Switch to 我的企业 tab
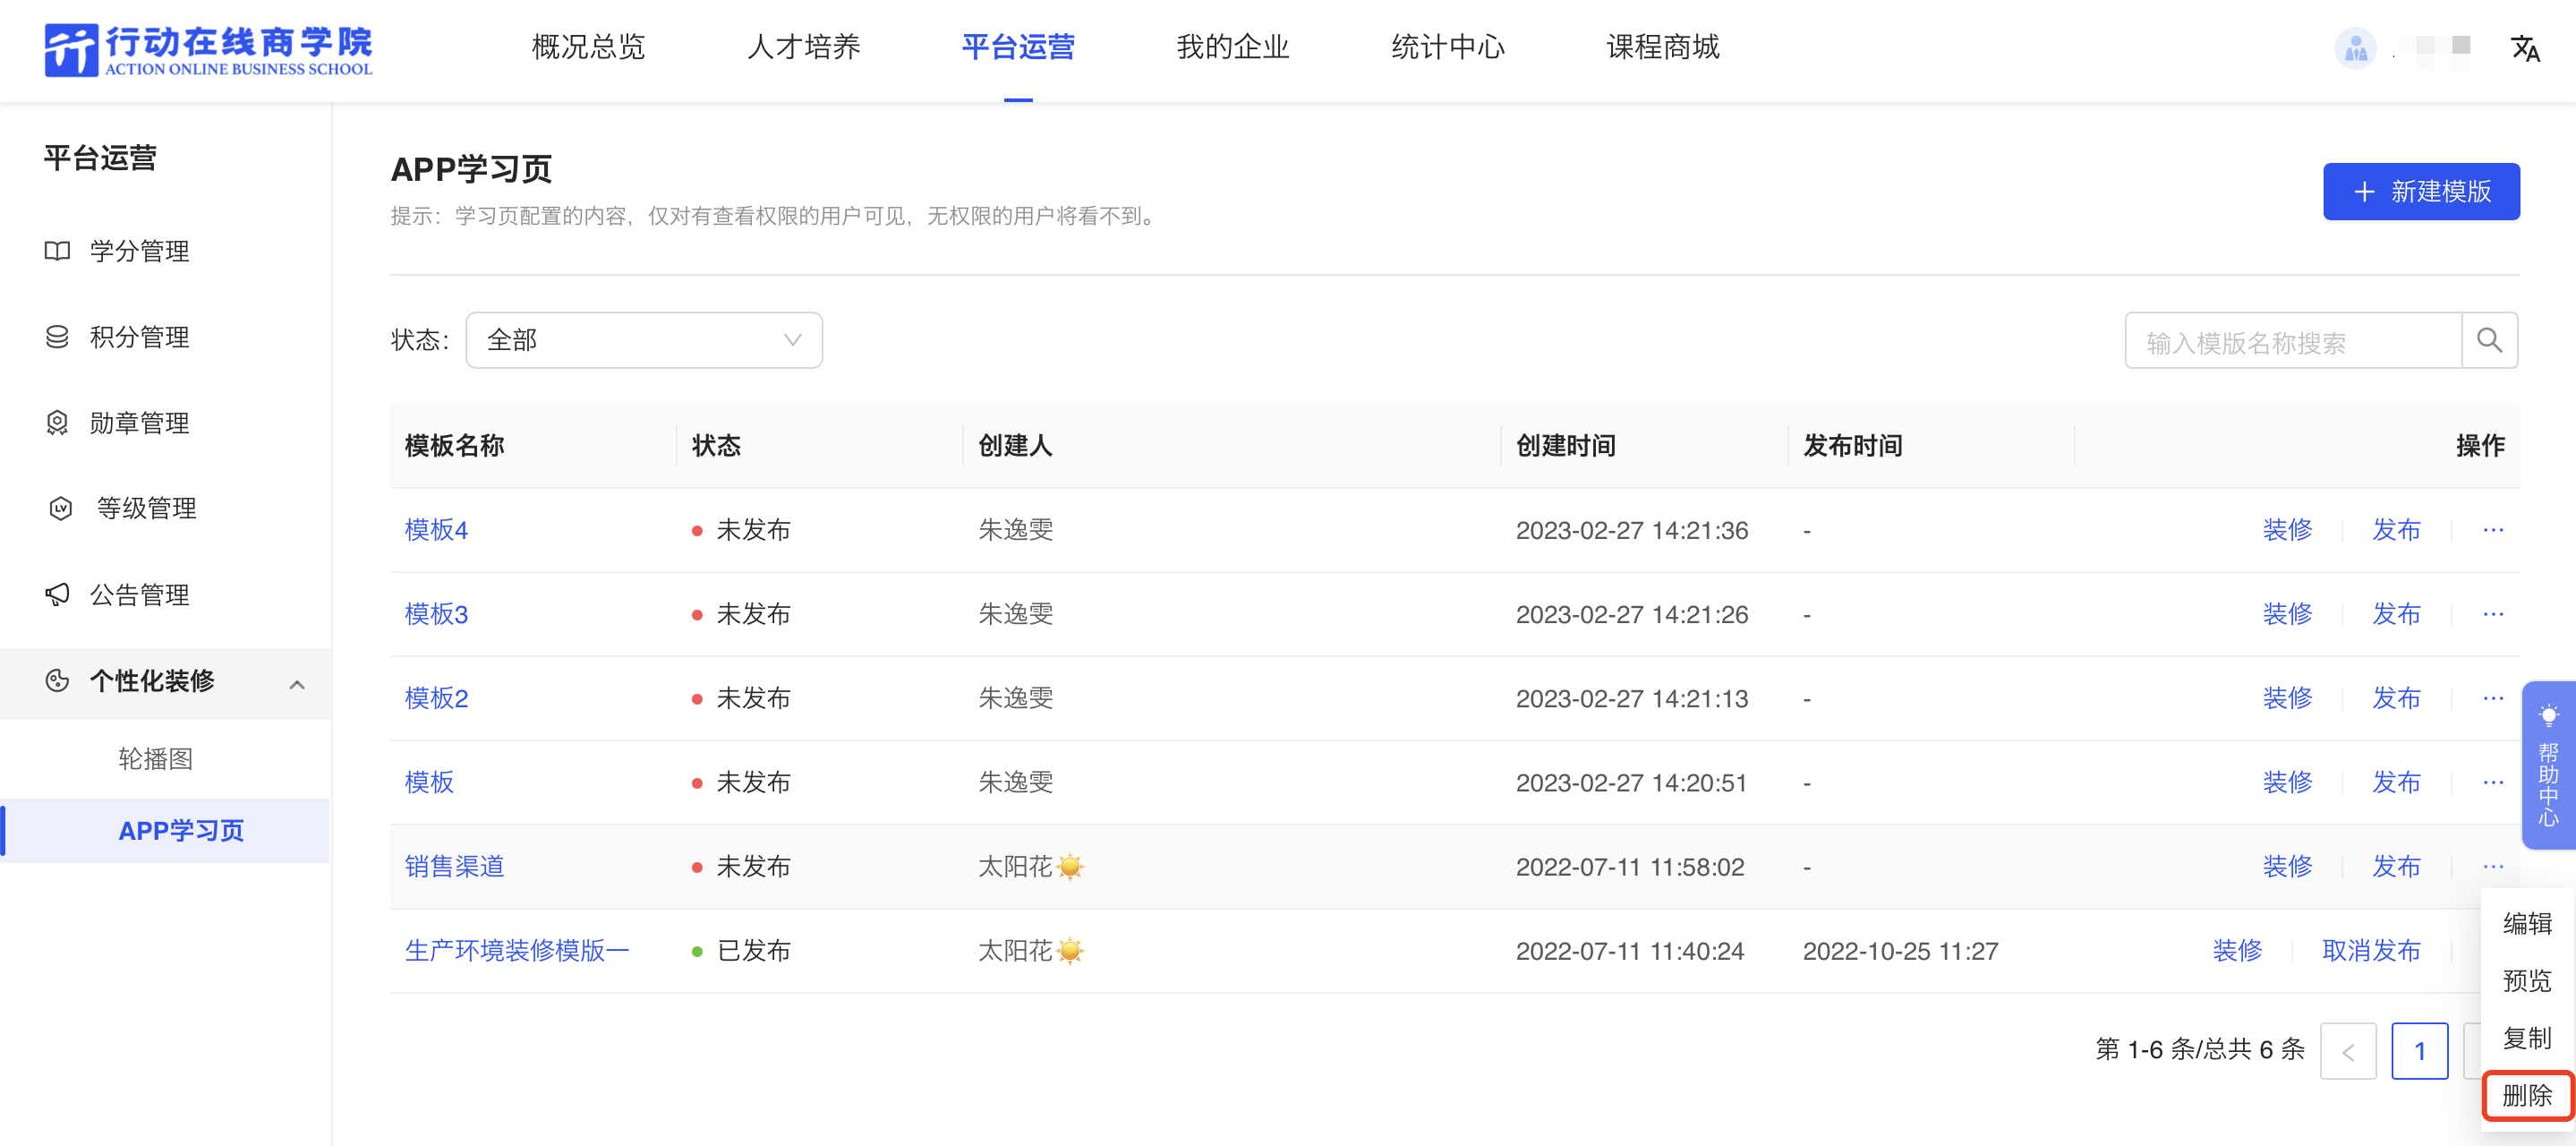Image resolution: width=2576 pixels, height=1146 pixels. (1233, 47)
